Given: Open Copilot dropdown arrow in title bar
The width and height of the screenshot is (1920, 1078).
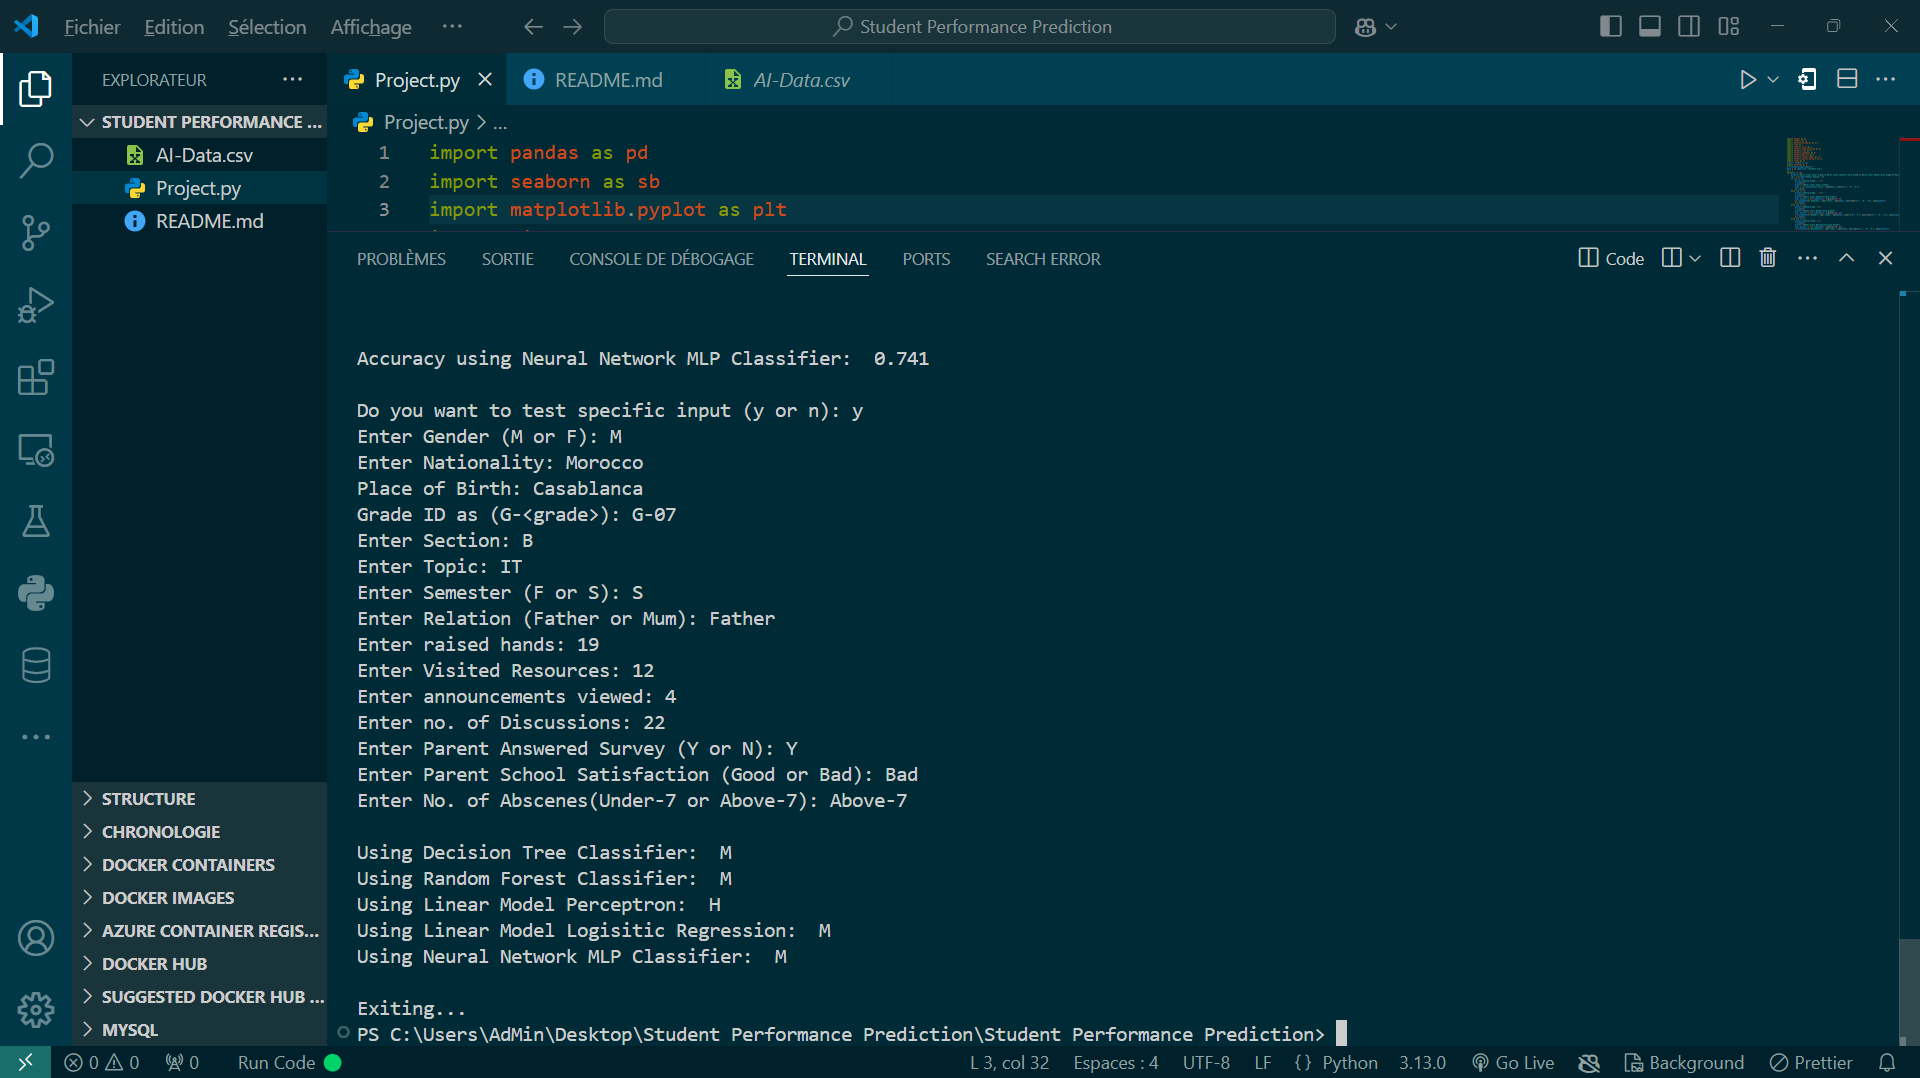Looking at the screenshot, I should coord(1391,27).
